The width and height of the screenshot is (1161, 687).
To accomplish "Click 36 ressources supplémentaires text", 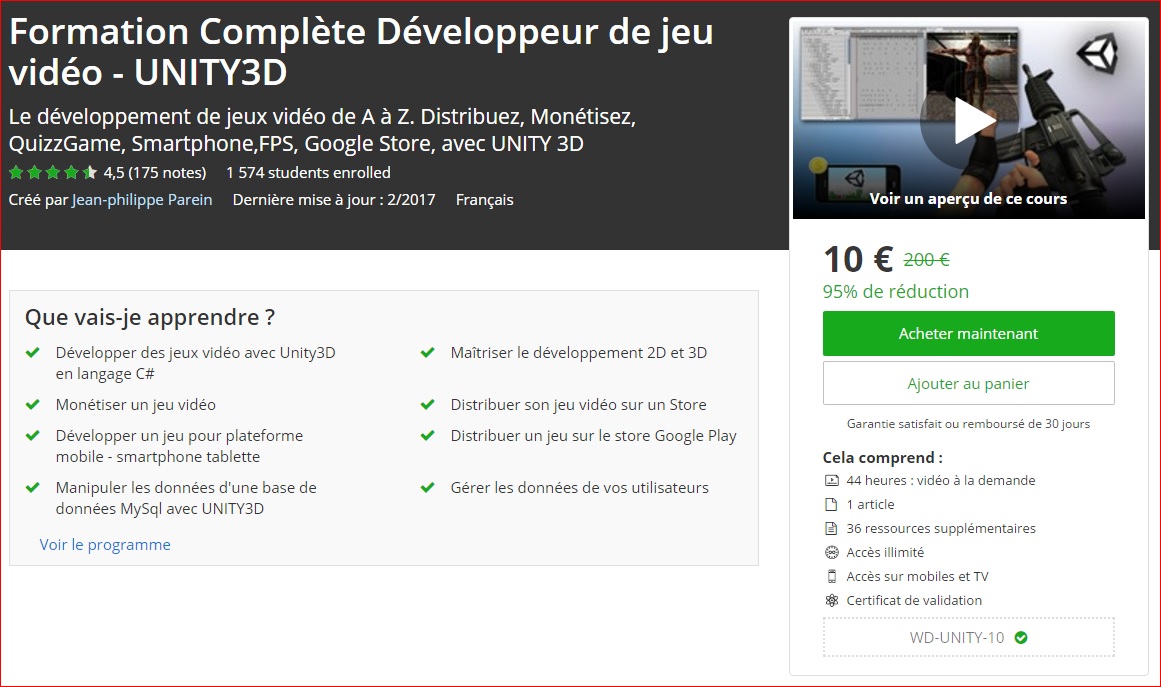I will coord(941,529).
